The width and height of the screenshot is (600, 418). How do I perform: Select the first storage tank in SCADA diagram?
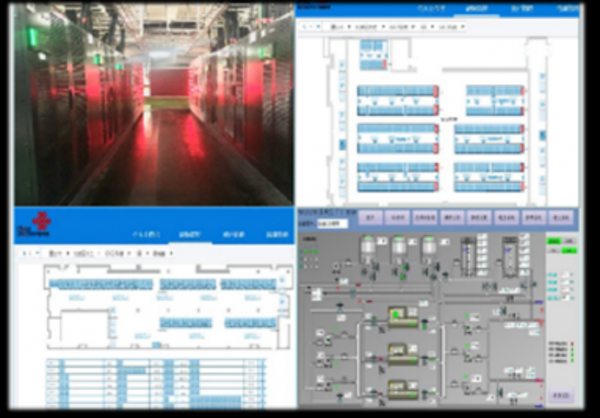point(367,246)
